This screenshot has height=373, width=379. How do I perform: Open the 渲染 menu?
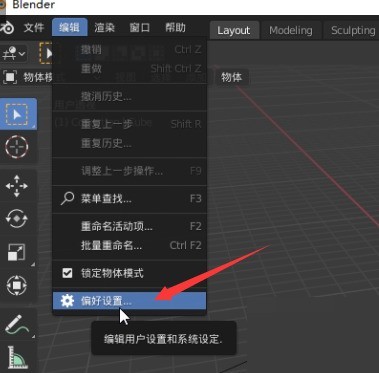[x=104, y=27]
